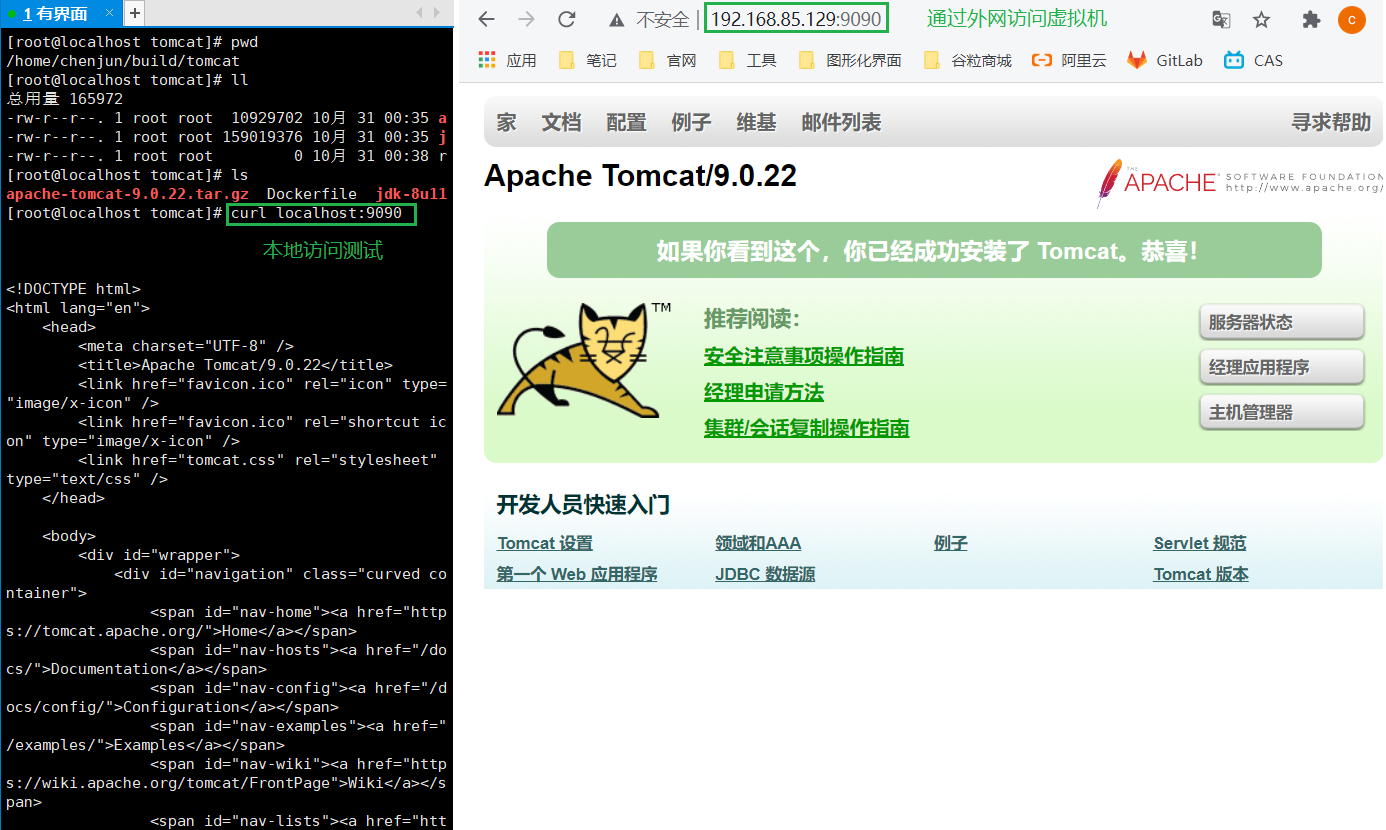Open the translate page icon
This screenshot has height=830, width=1386.
1221,19
